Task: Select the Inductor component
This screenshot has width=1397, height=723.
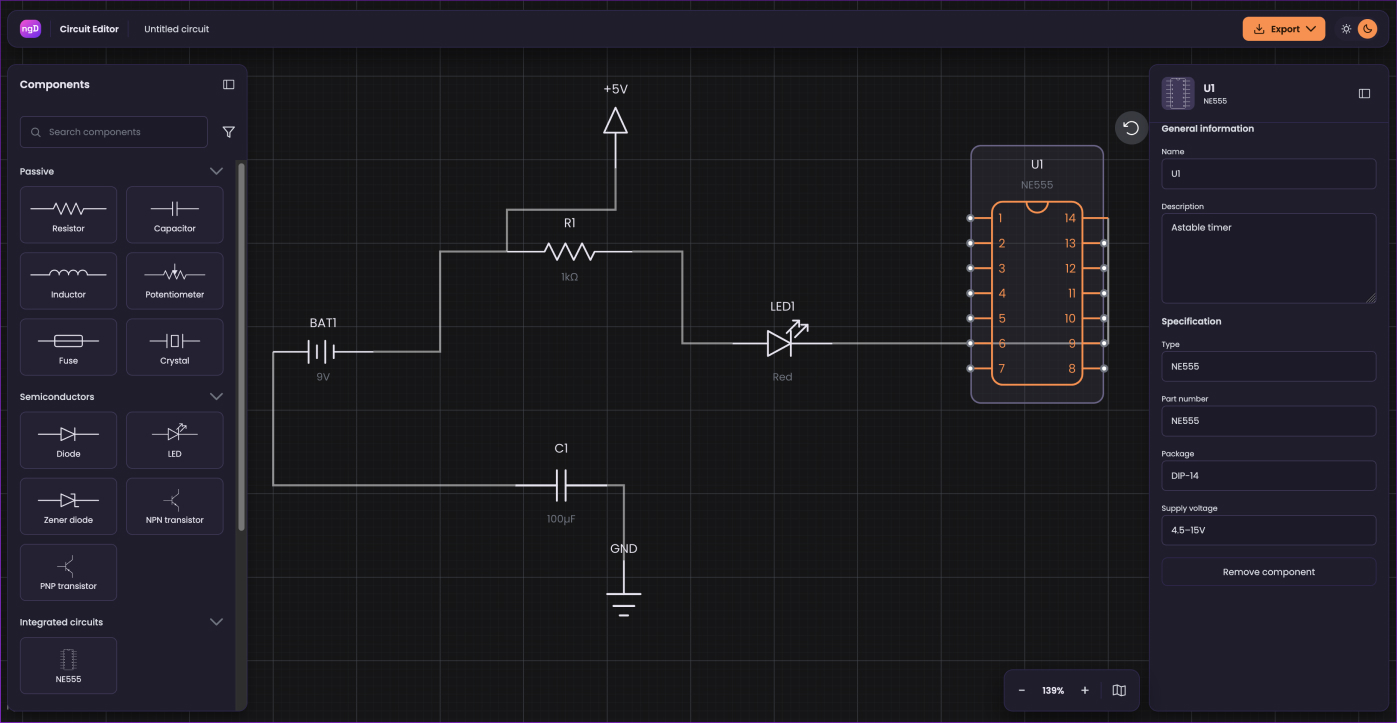Action: click(68, 281)
